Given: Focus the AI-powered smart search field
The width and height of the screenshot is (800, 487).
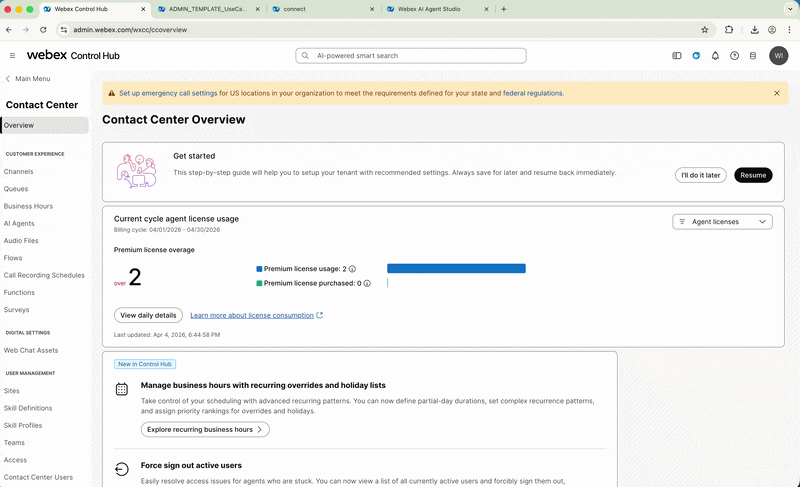Looking at the screenshot, I should click(411, 56).
